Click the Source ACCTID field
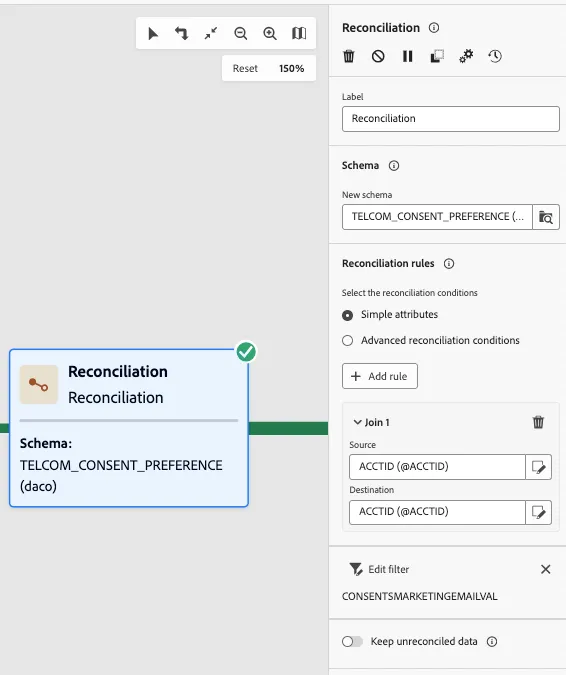 point(437,467)
